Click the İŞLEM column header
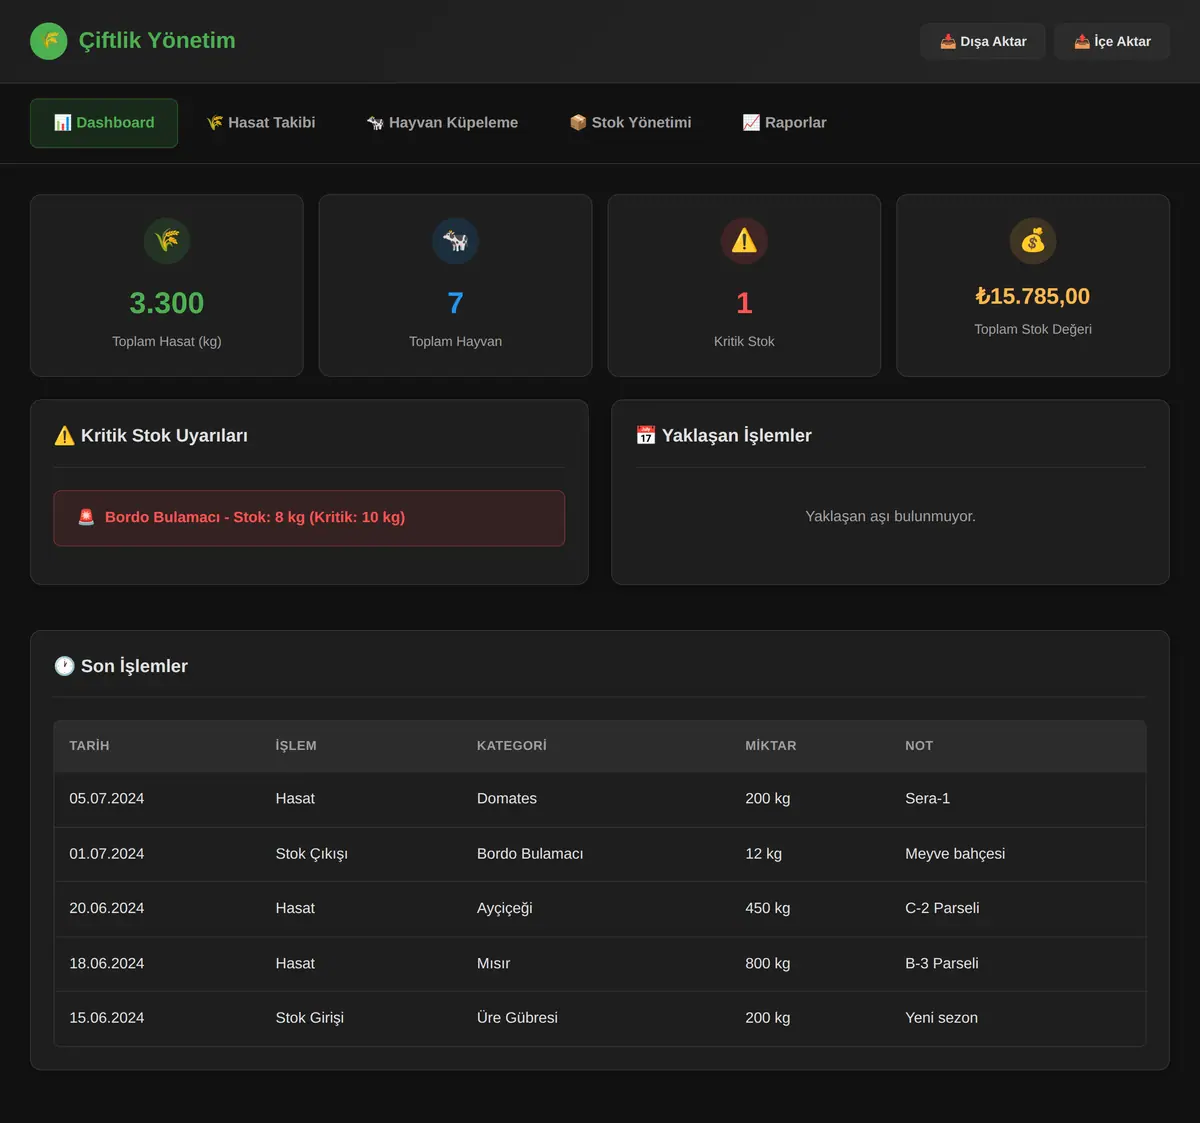The image size is (1200, 1123). point(296,746)
